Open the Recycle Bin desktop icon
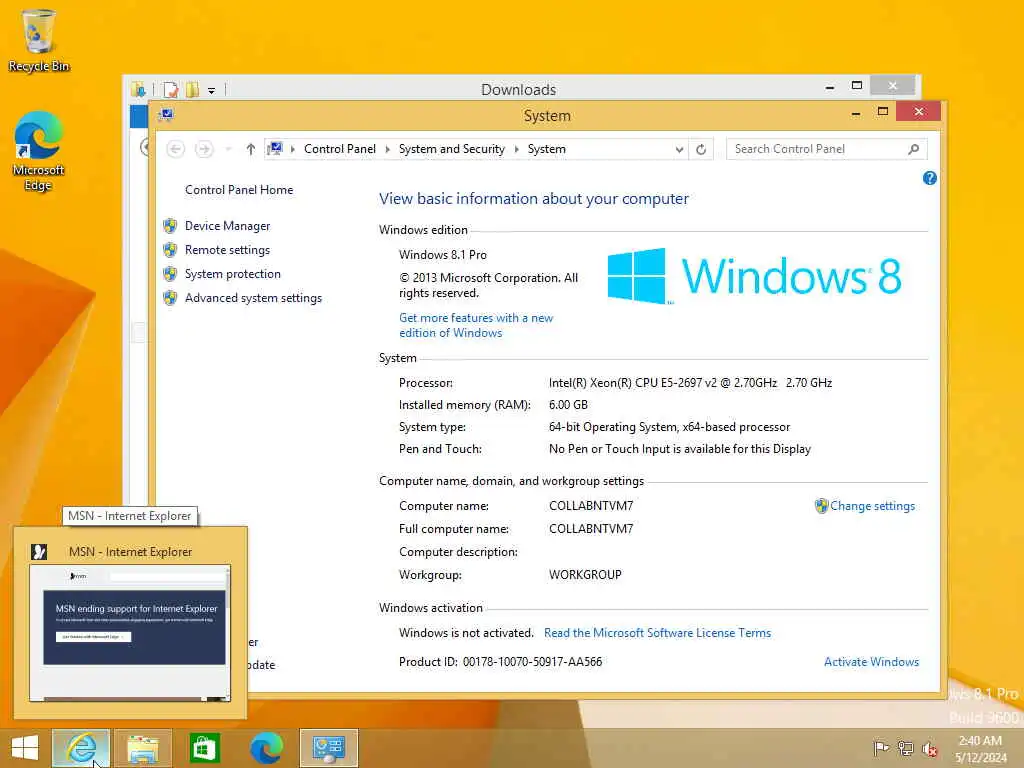1024x768 pixels. tap(39, 40)
